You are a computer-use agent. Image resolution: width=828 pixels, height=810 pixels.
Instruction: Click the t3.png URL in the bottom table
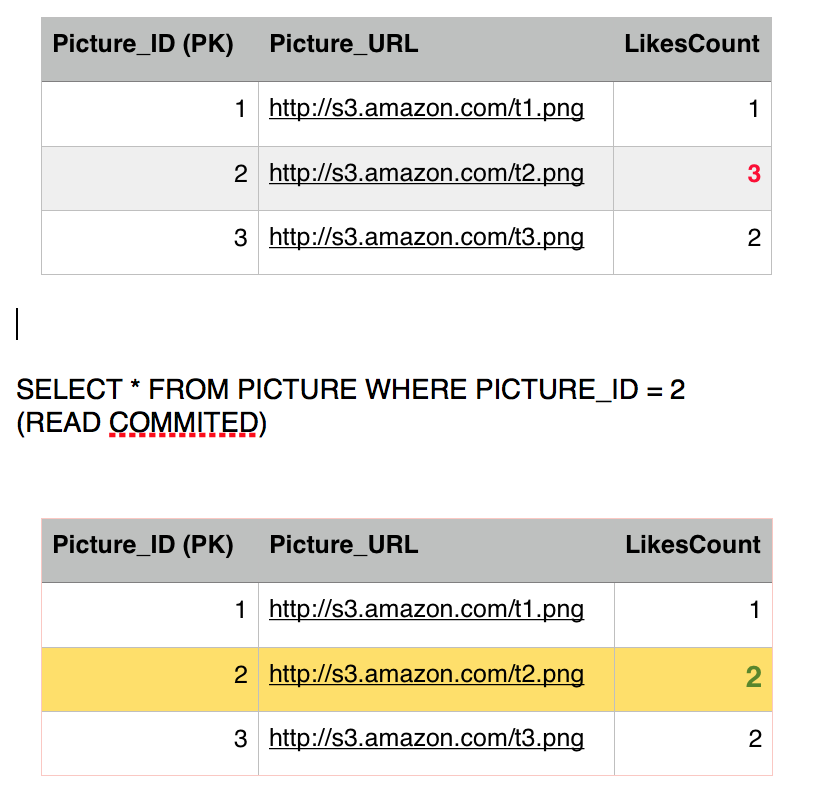pyautogui.click(x=426, y=738)
